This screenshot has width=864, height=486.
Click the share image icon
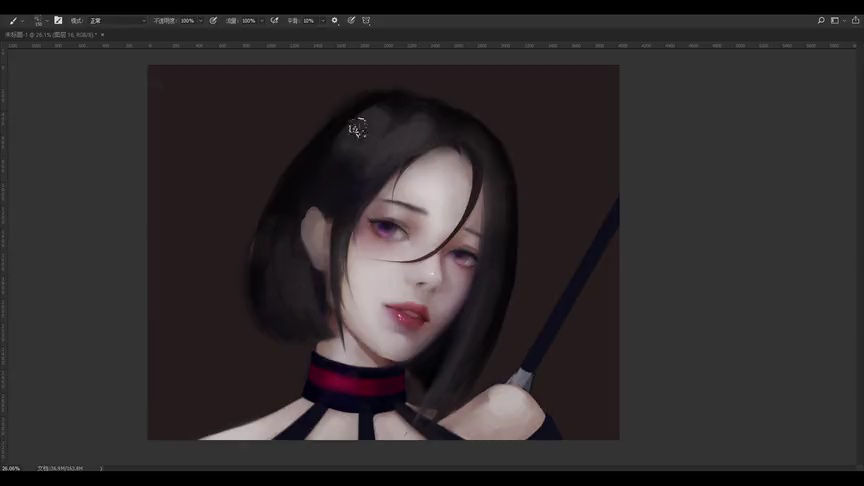(855, 20)
